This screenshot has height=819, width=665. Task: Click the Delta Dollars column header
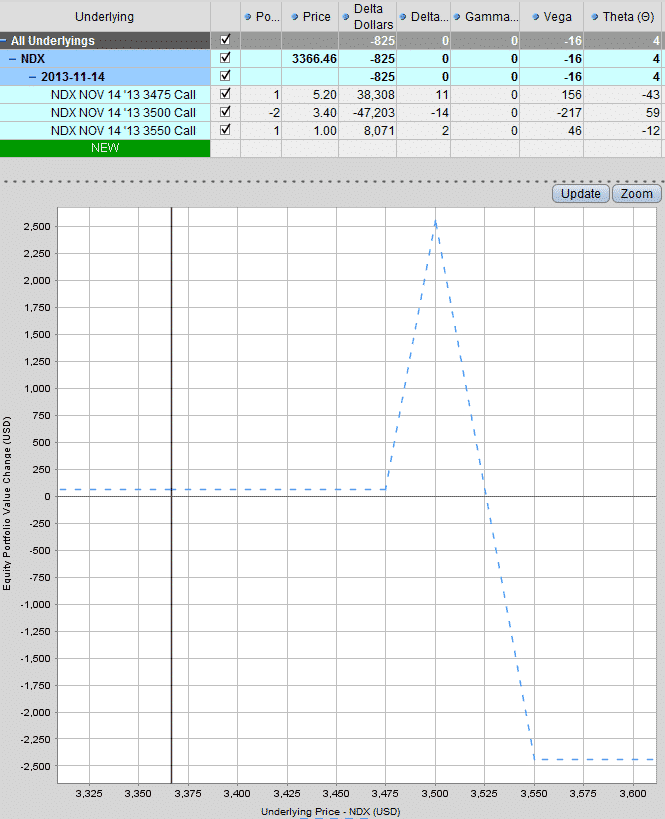pos(368,16)
